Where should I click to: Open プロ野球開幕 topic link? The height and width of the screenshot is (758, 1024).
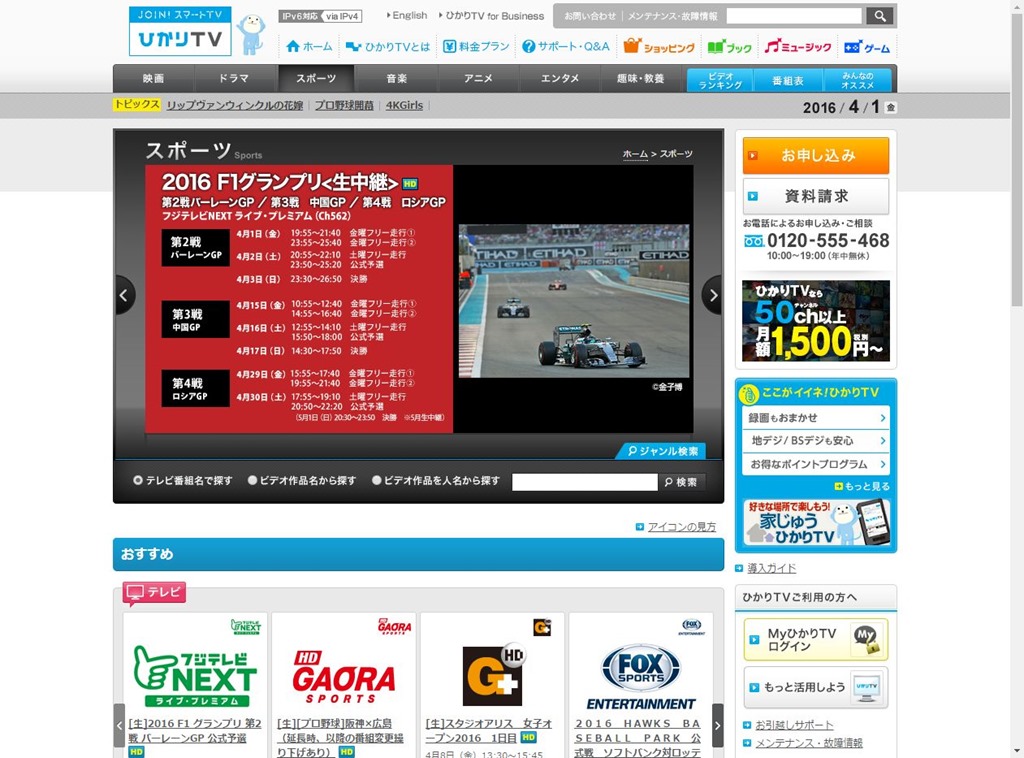344,105
